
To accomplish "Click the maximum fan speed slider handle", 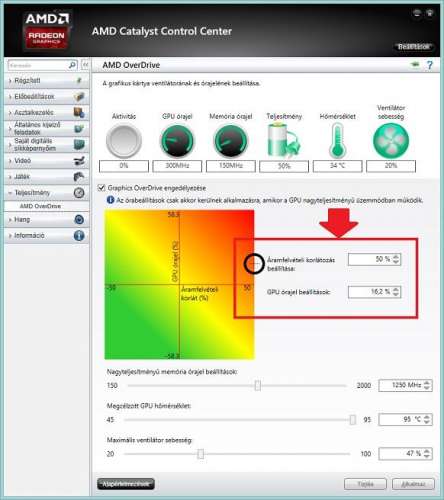I will click(200, 453).
